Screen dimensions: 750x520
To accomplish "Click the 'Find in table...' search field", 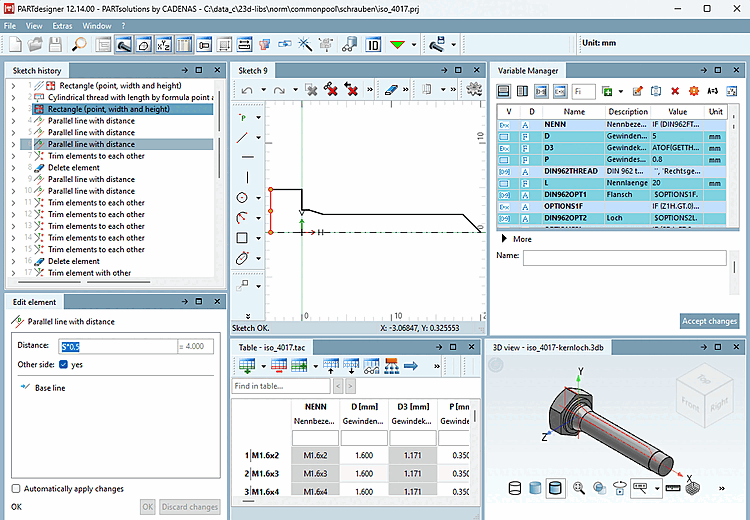I will click(281, 386).
